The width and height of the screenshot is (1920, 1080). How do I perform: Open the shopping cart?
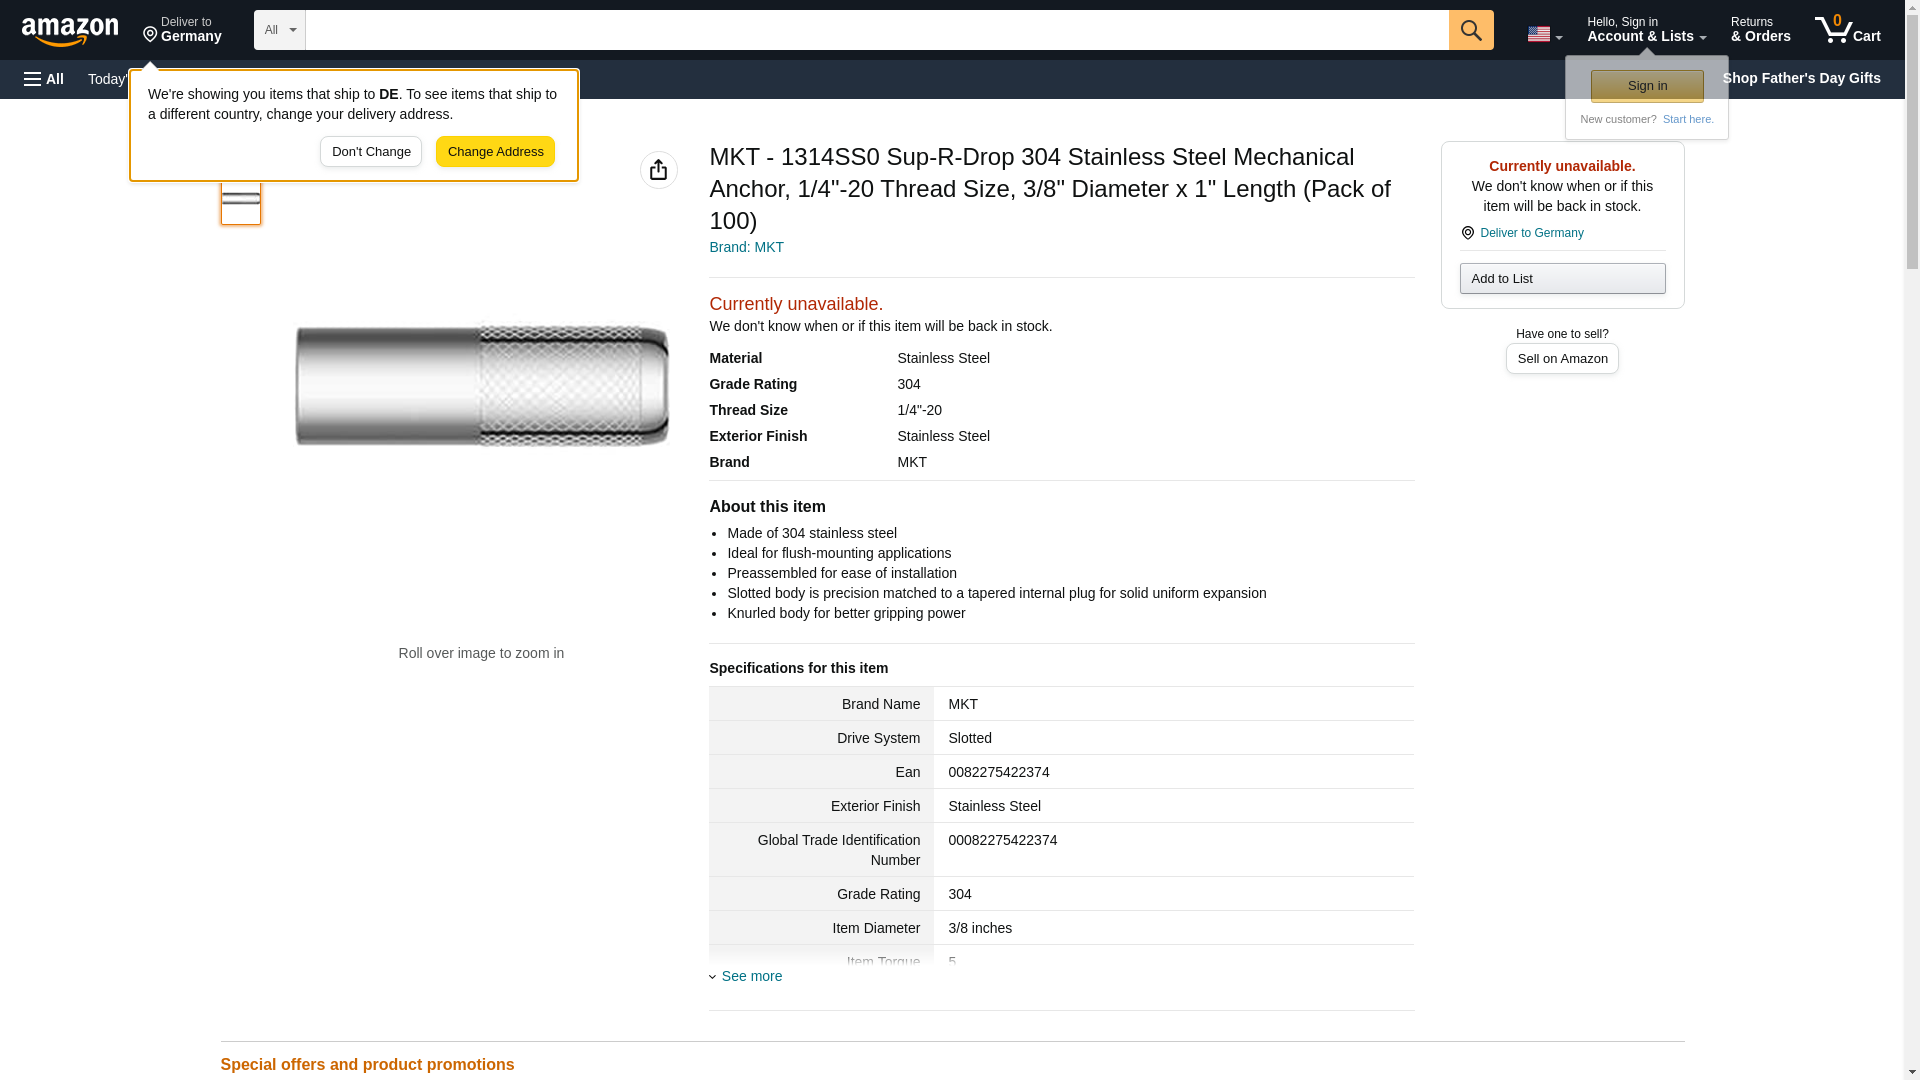pyautogui.click(x=1847, y=30)
